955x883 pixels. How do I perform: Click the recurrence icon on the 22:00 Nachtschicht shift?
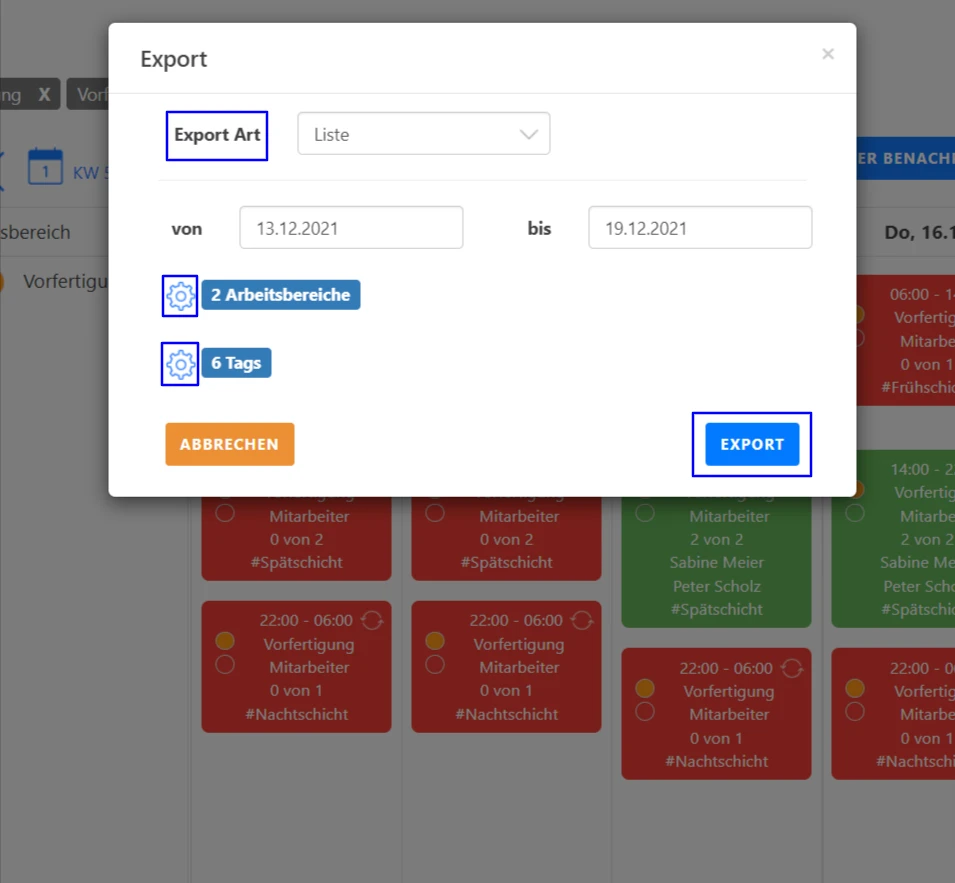pos(372,619)
